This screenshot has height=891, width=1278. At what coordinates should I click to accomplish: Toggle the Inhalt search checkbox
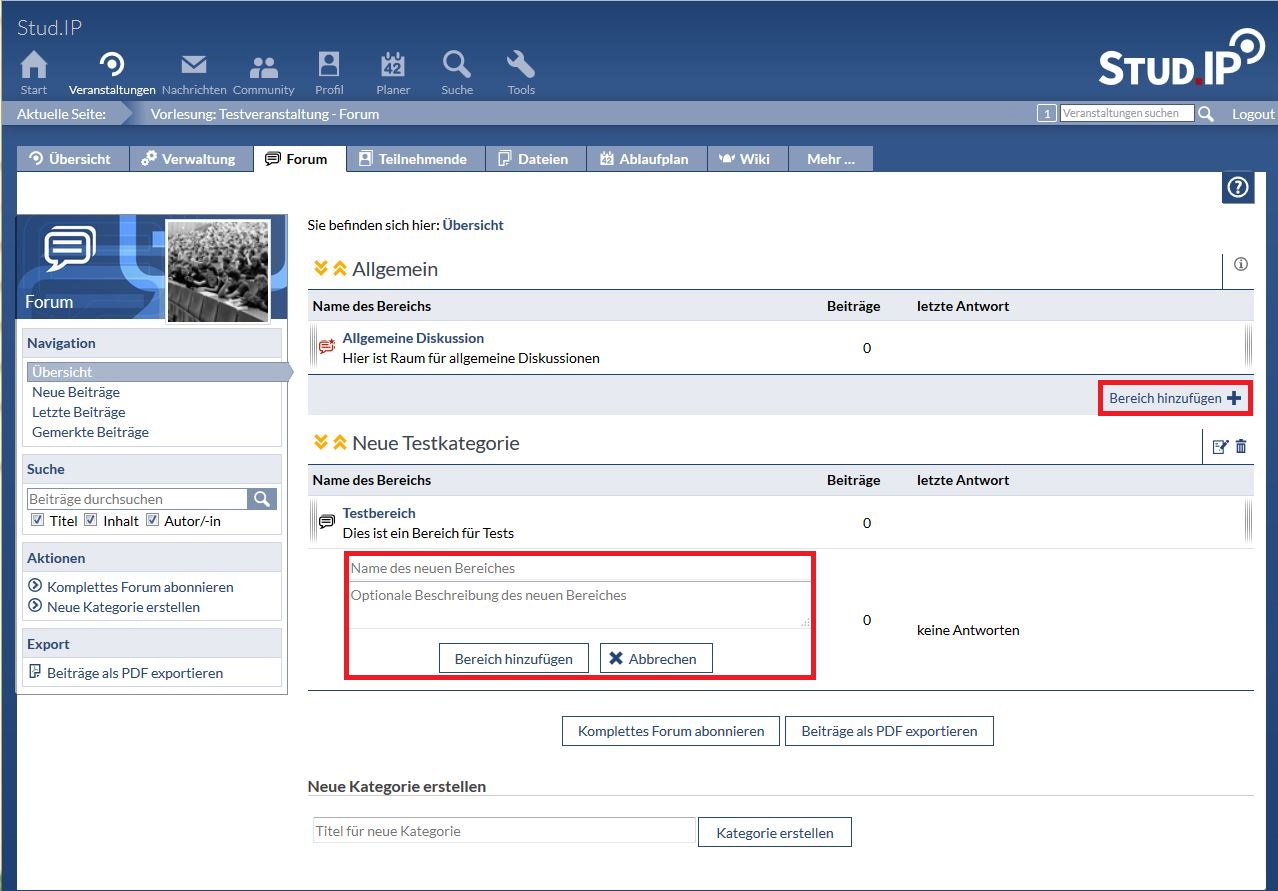click(x=91, y=520)
